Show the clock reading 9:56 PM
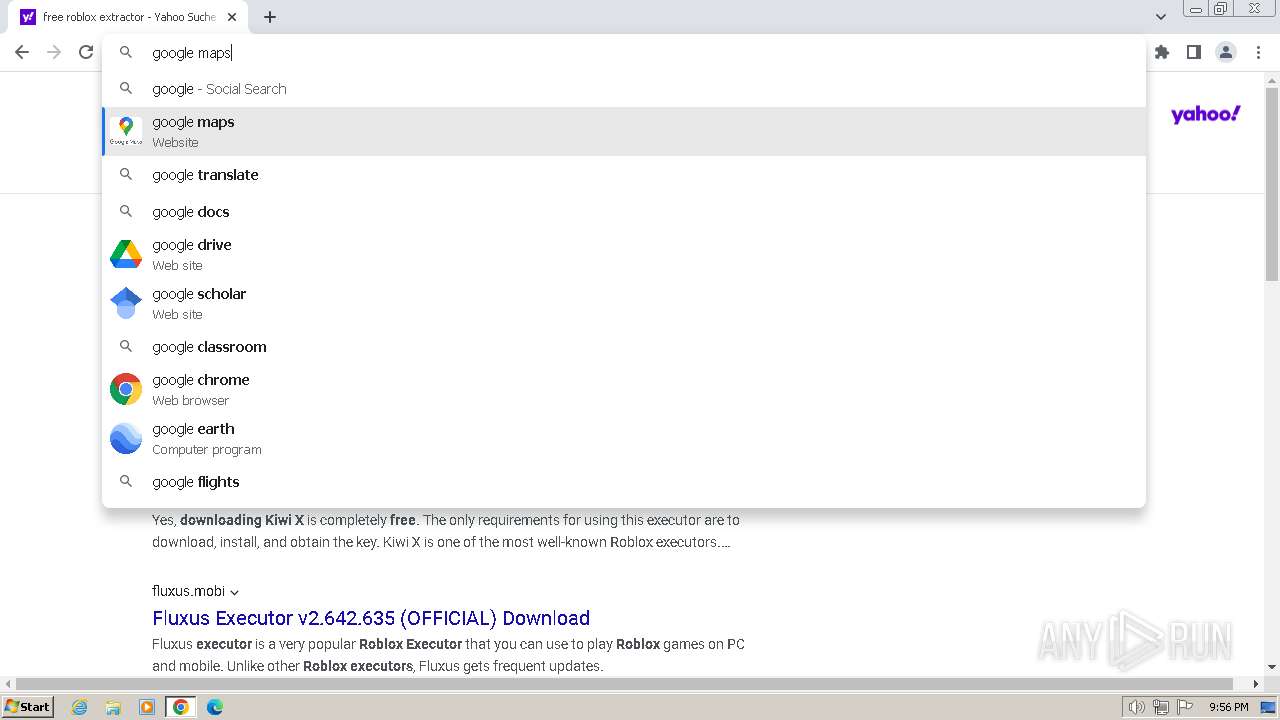1280x720 pixels. pos(1228,707)
